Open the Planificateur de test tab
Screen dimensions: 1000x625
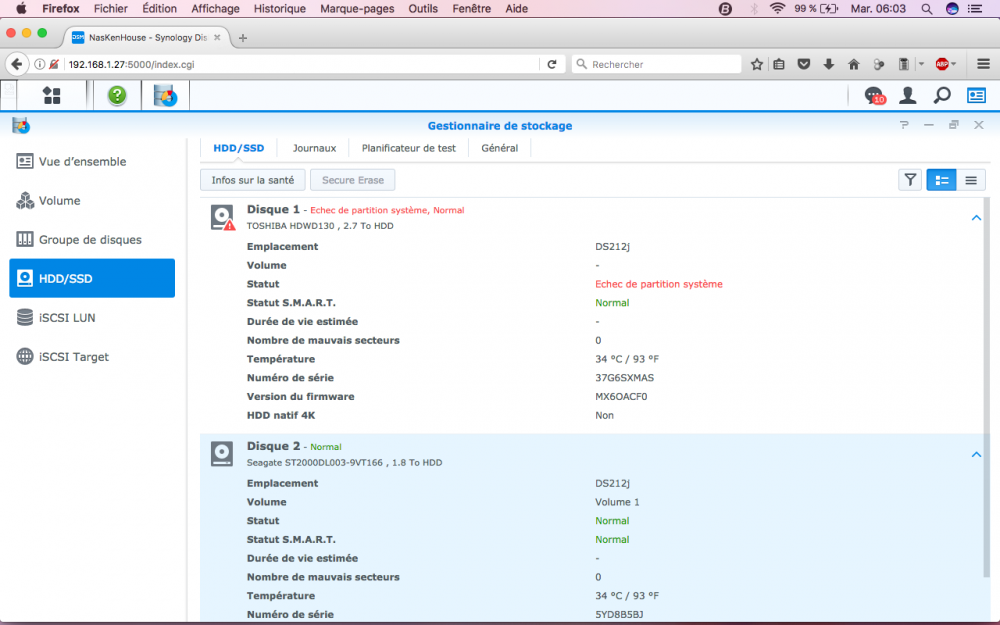coord(409,148)
